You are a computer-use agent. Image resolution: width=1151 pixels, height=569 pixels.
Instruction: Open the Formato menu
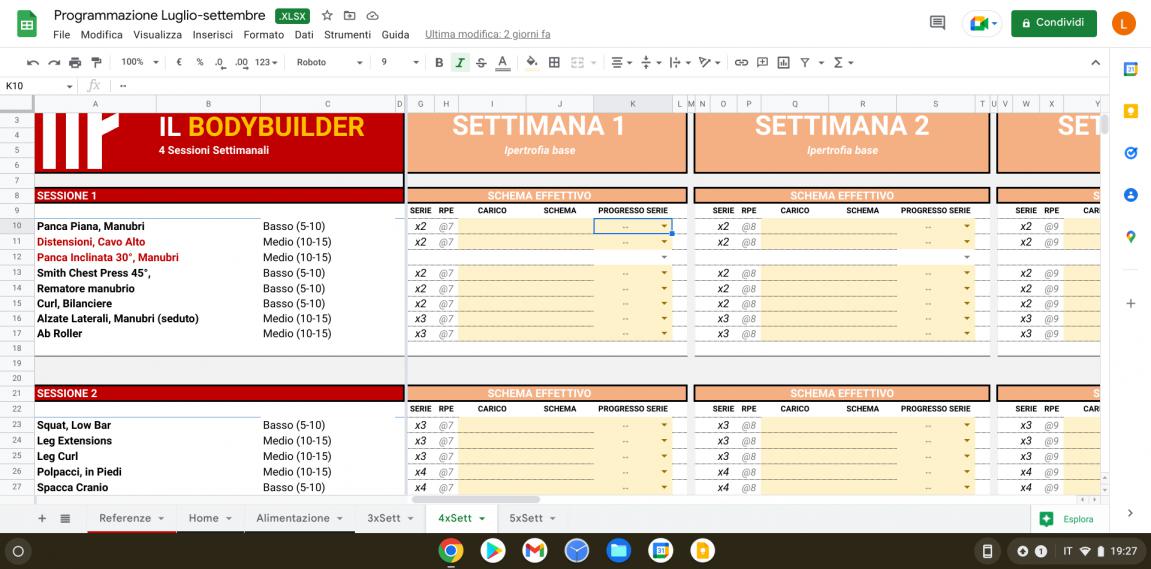click(263, 34)
